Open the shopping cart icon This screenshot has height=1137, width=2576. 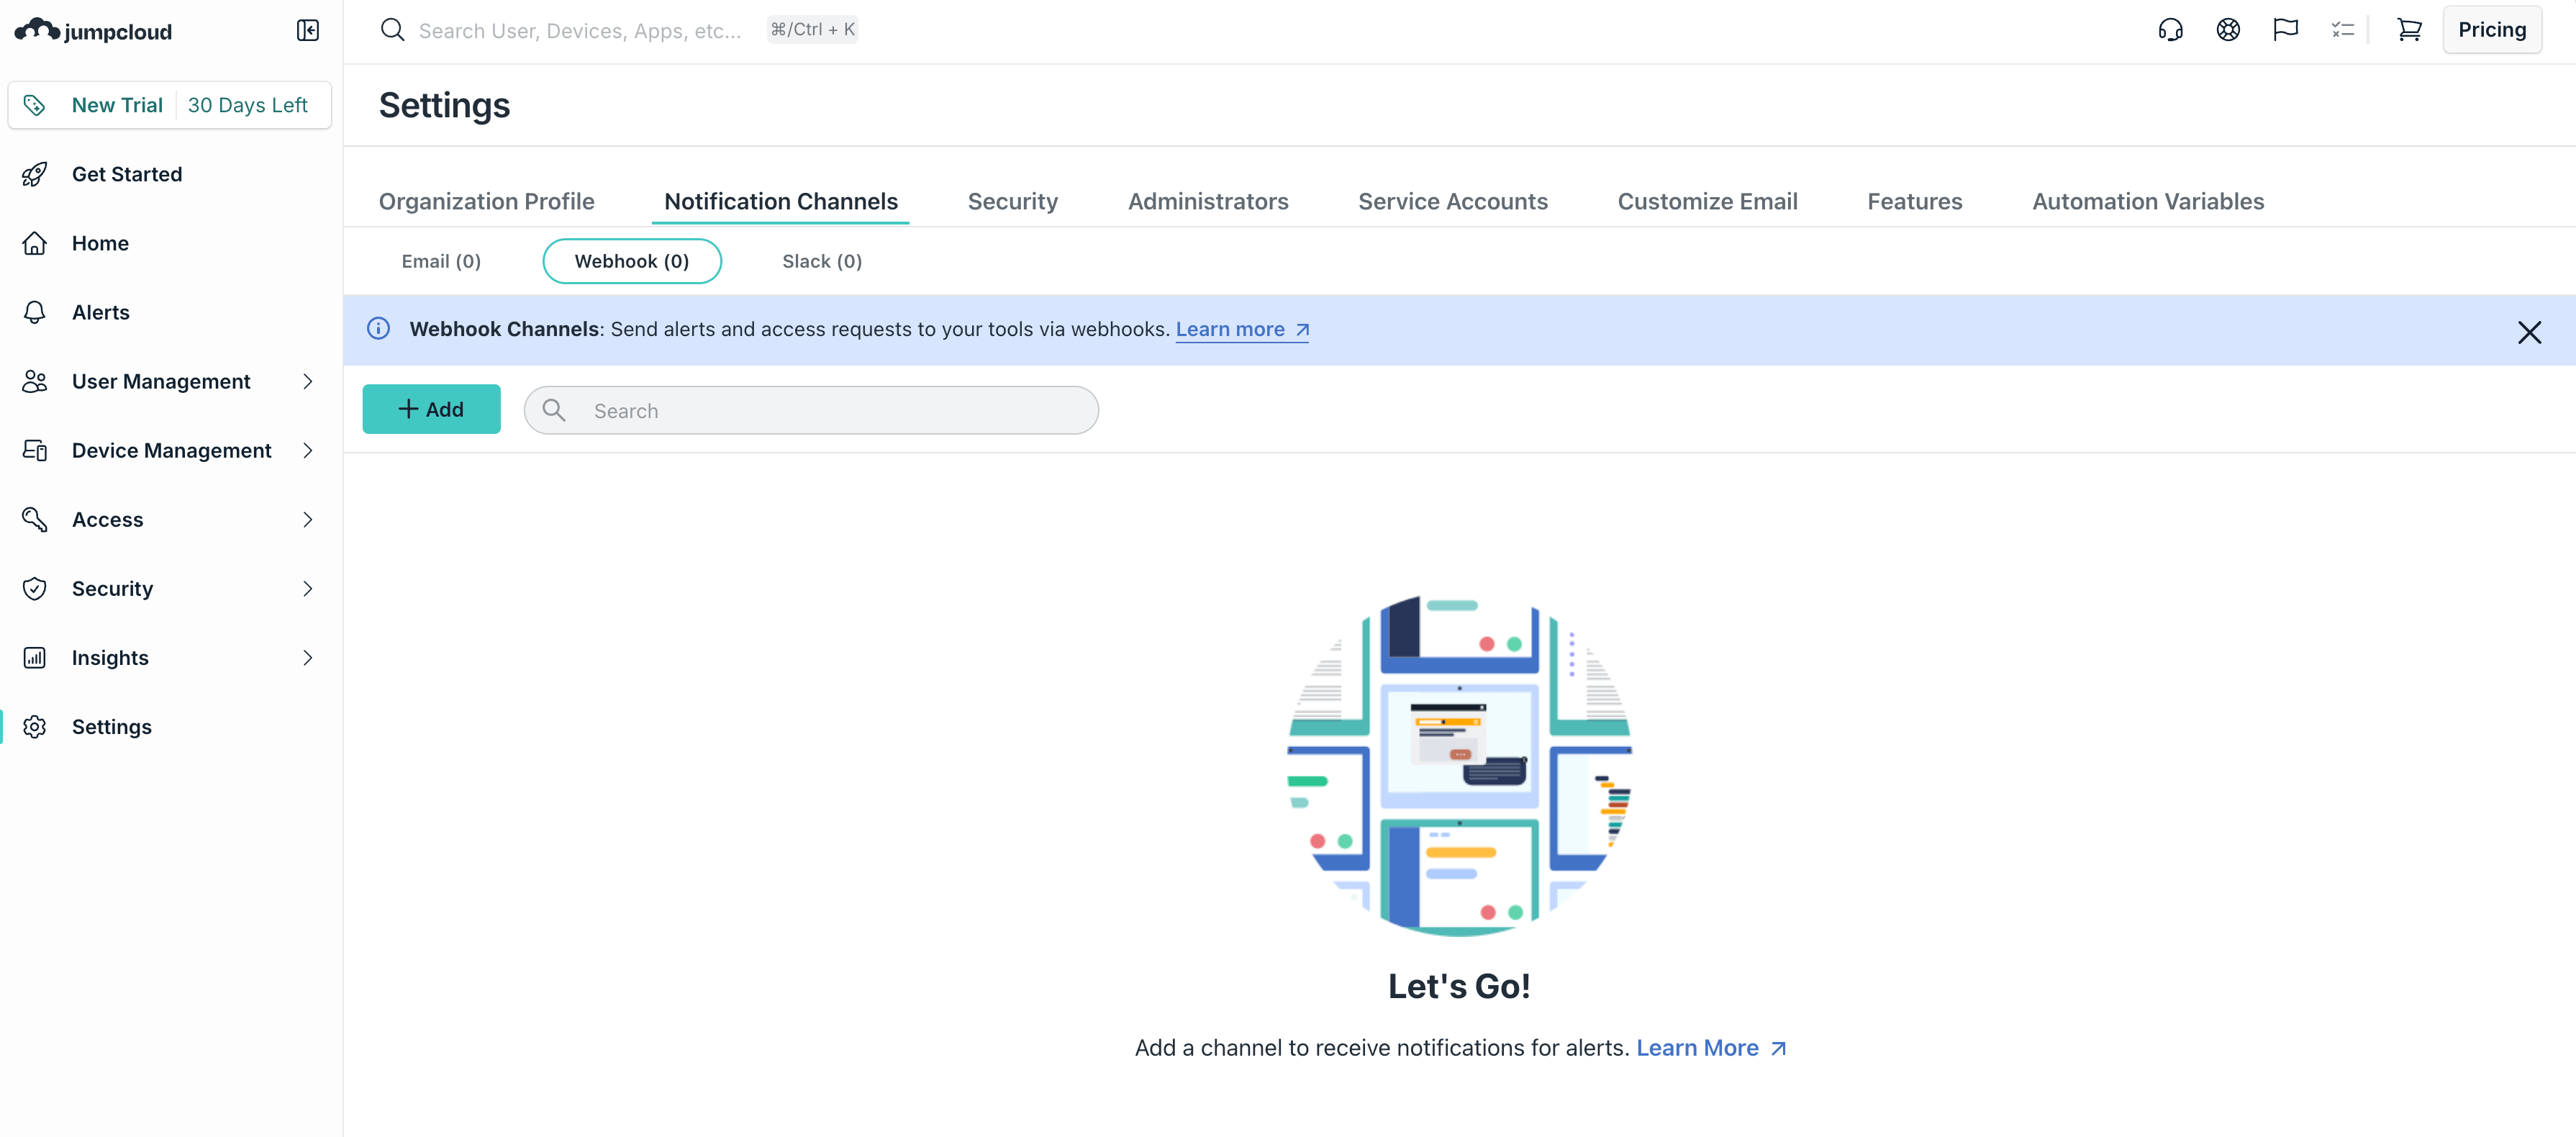click(2409, 30)
